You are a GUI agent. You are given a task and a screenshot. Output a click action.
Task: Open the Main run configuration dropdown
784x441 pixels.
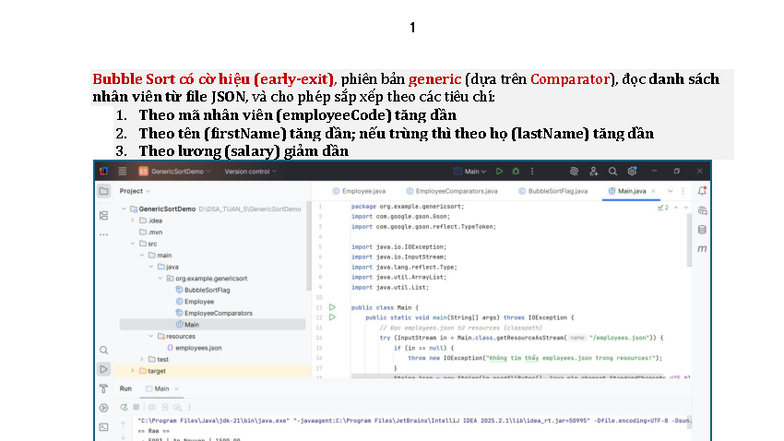click(x=472, y=172)
